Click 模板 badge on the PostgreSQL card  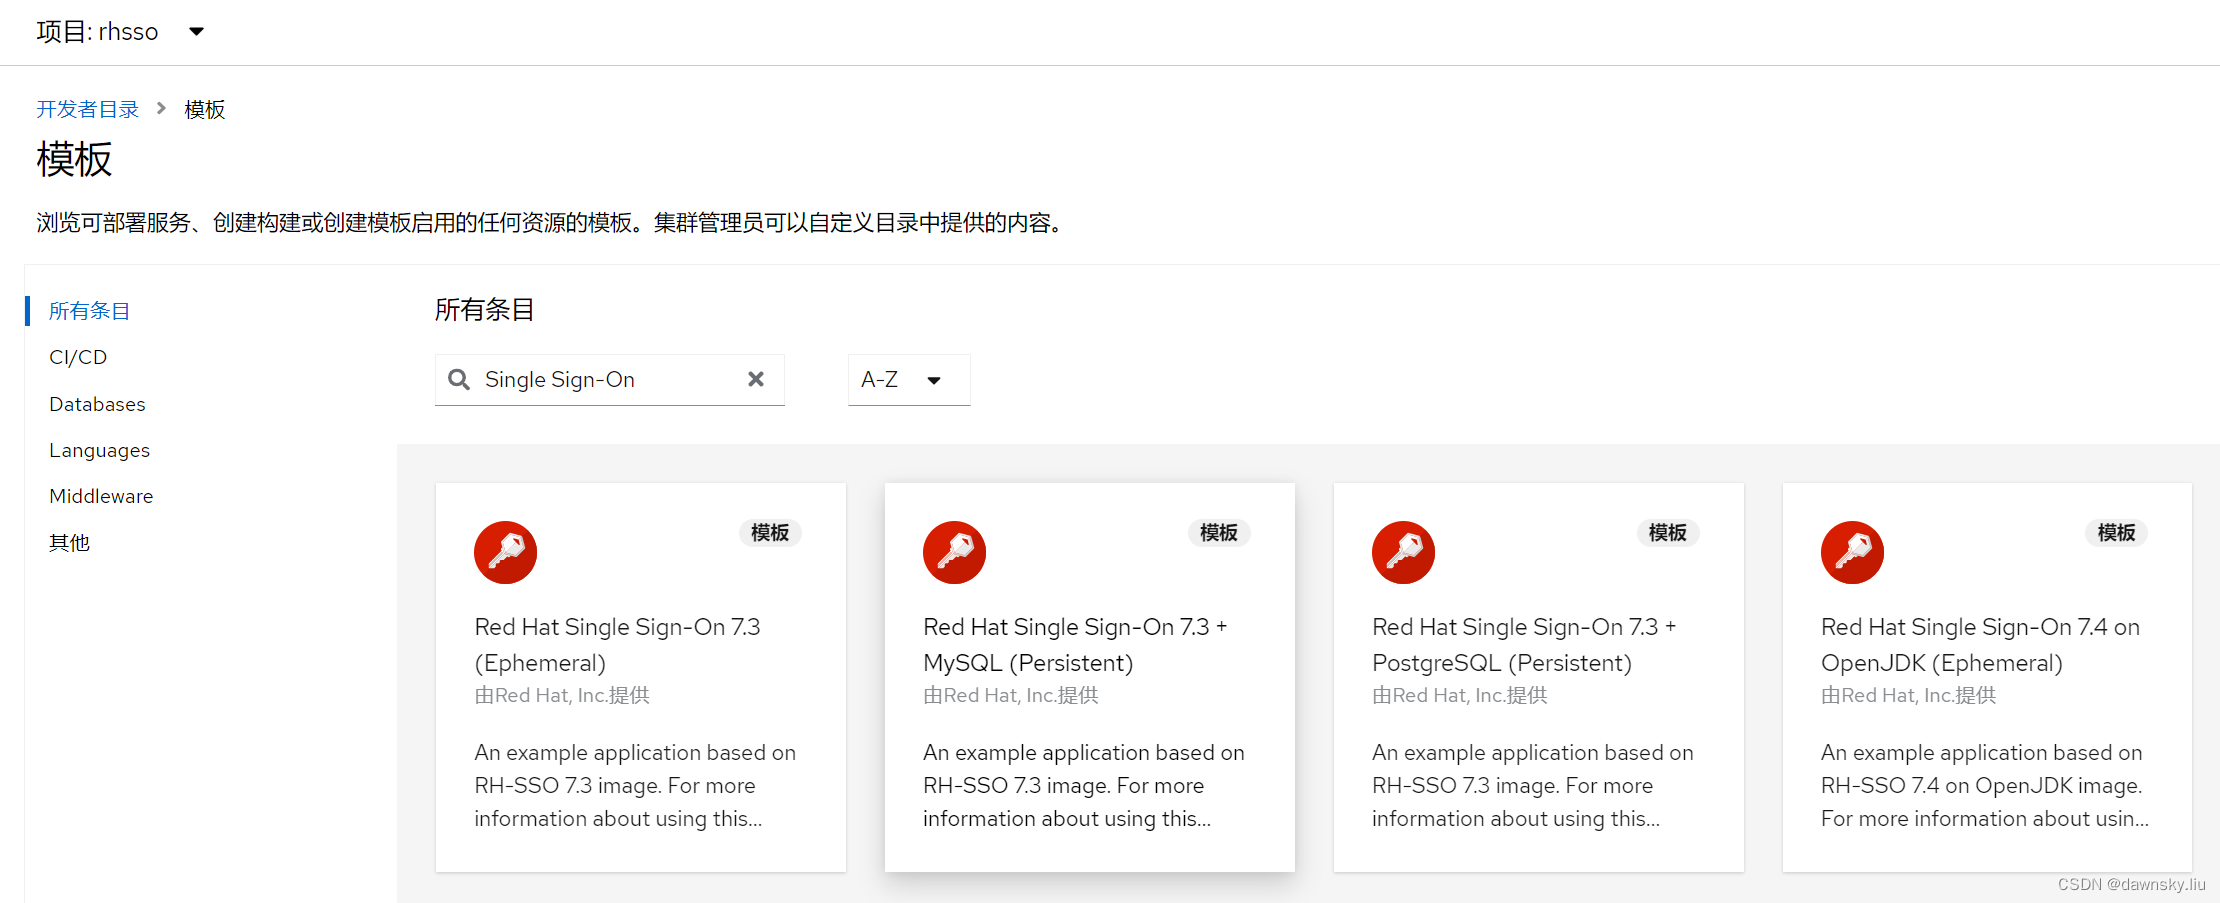[1668, 533]
